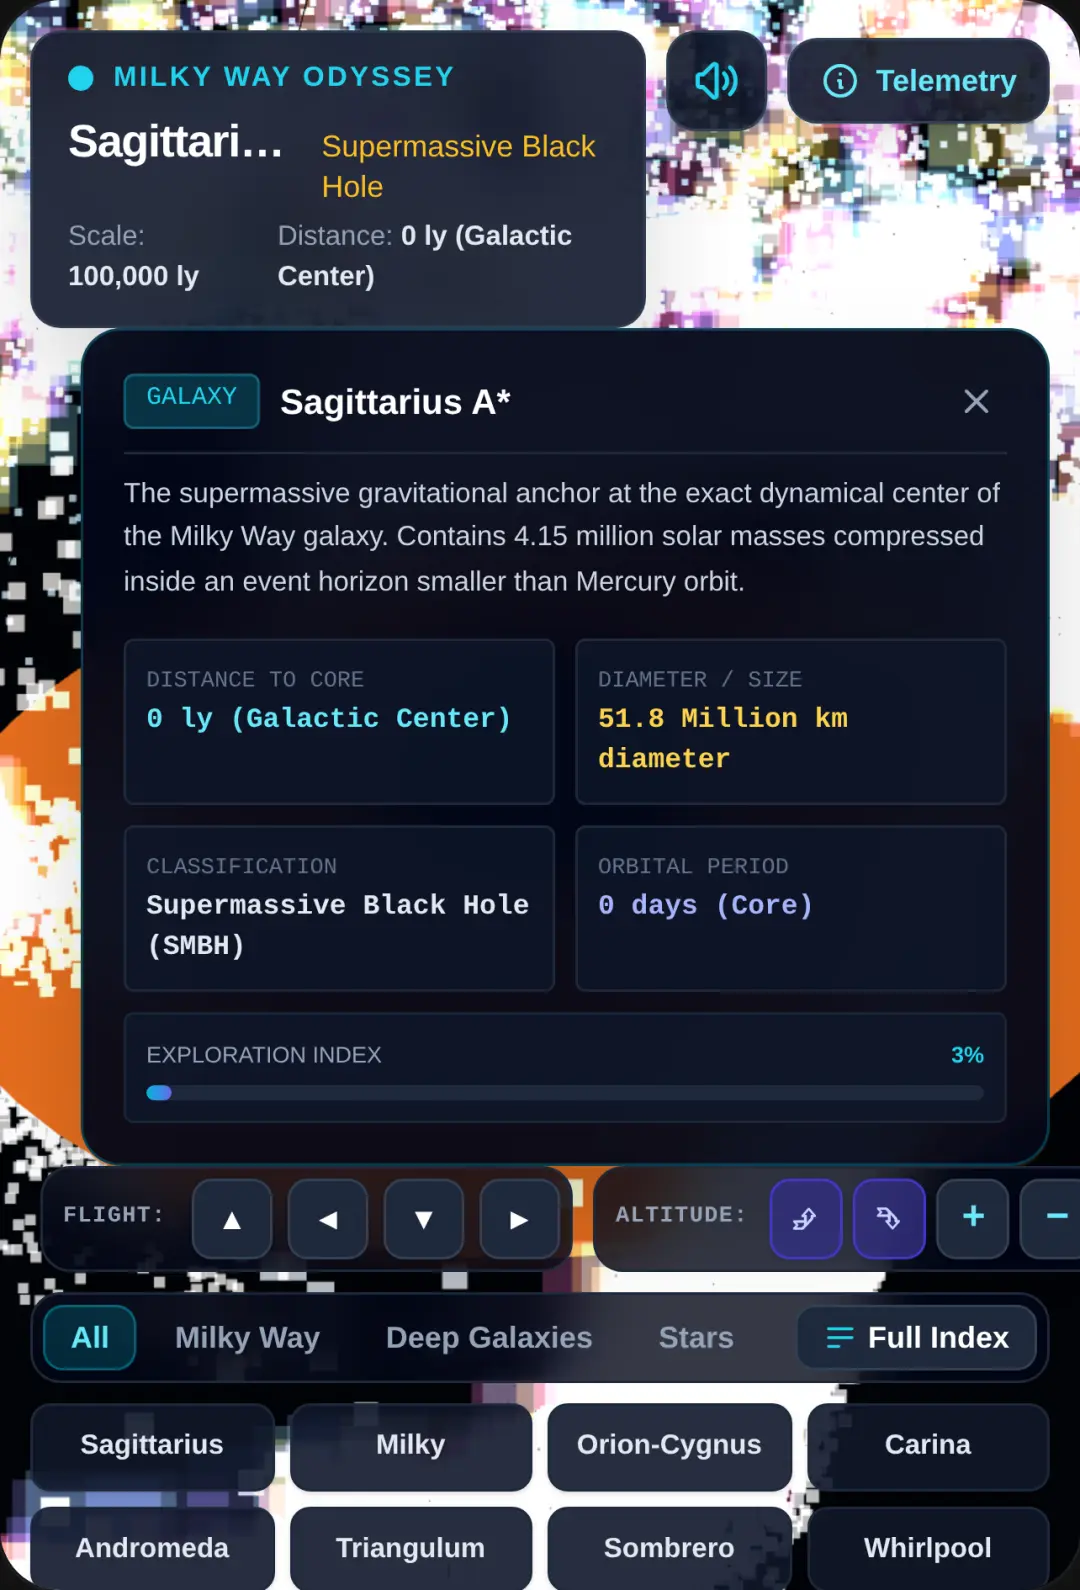Screen dimensions: 1080x1590
Task: Click the first altitude tilt icon
Action: [x=805, y=1218]
